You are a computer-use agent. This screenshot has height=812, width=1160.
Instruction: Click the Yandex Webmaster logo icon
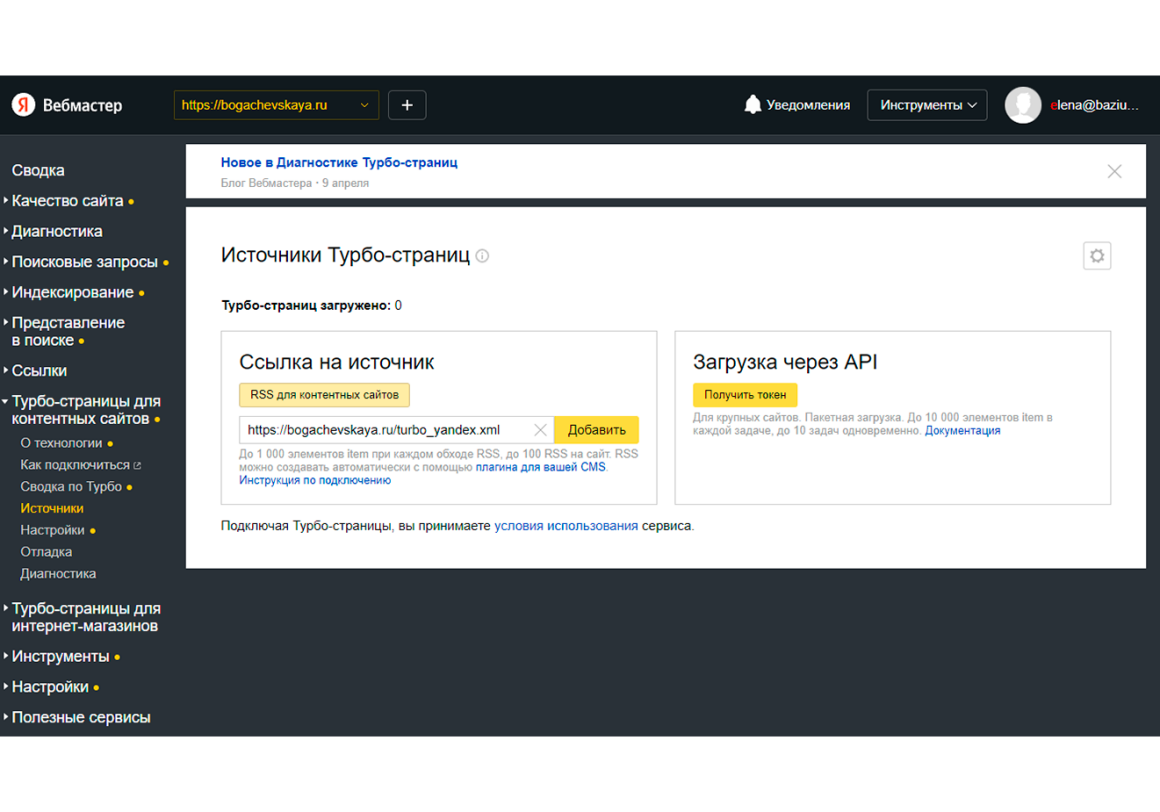[24, 105]
